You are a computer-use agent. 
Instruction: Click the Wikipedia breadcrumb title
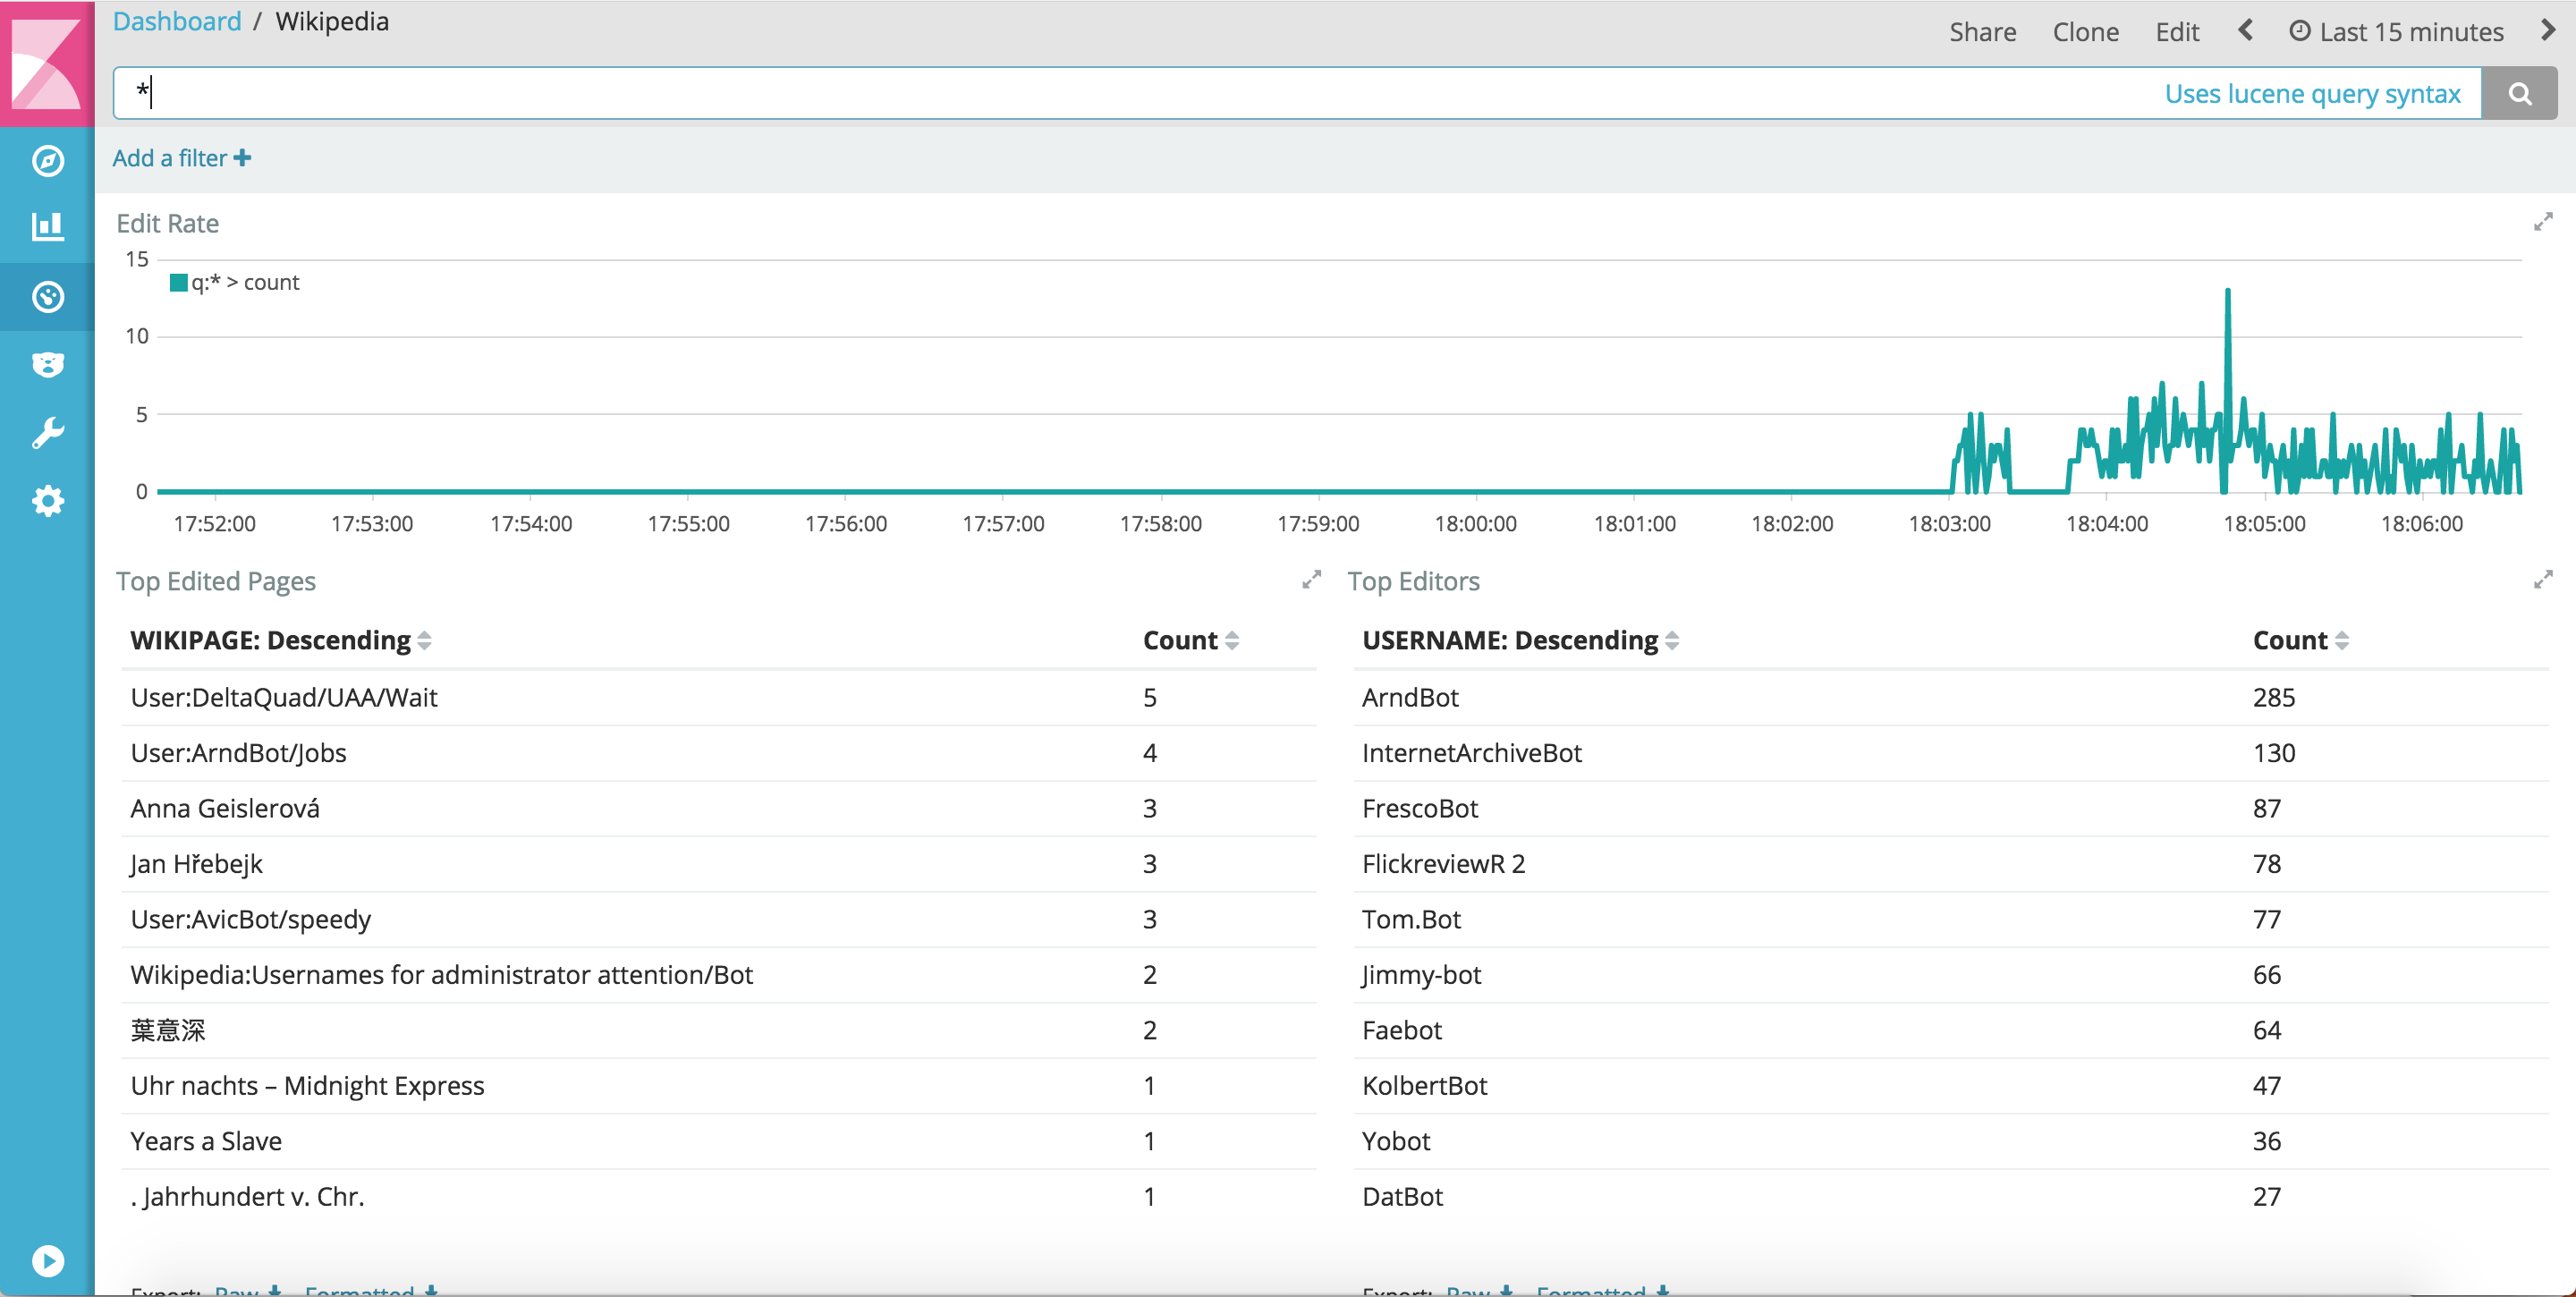(x=332, y=22)
